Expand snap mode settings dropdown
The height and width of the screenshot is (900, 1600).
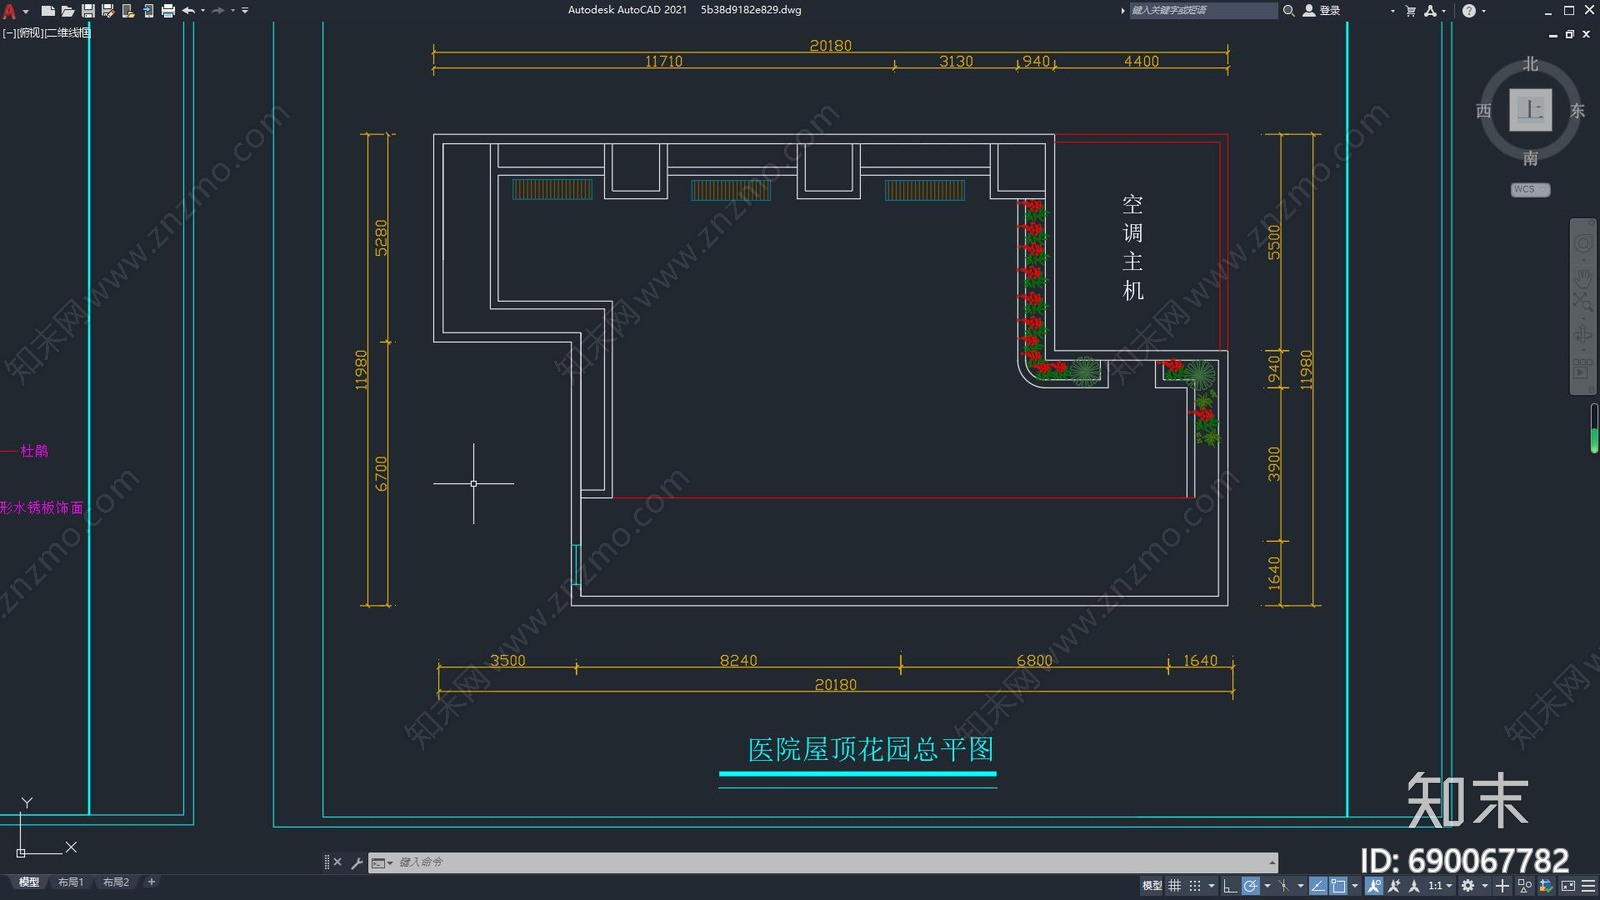click(1211, 885)
